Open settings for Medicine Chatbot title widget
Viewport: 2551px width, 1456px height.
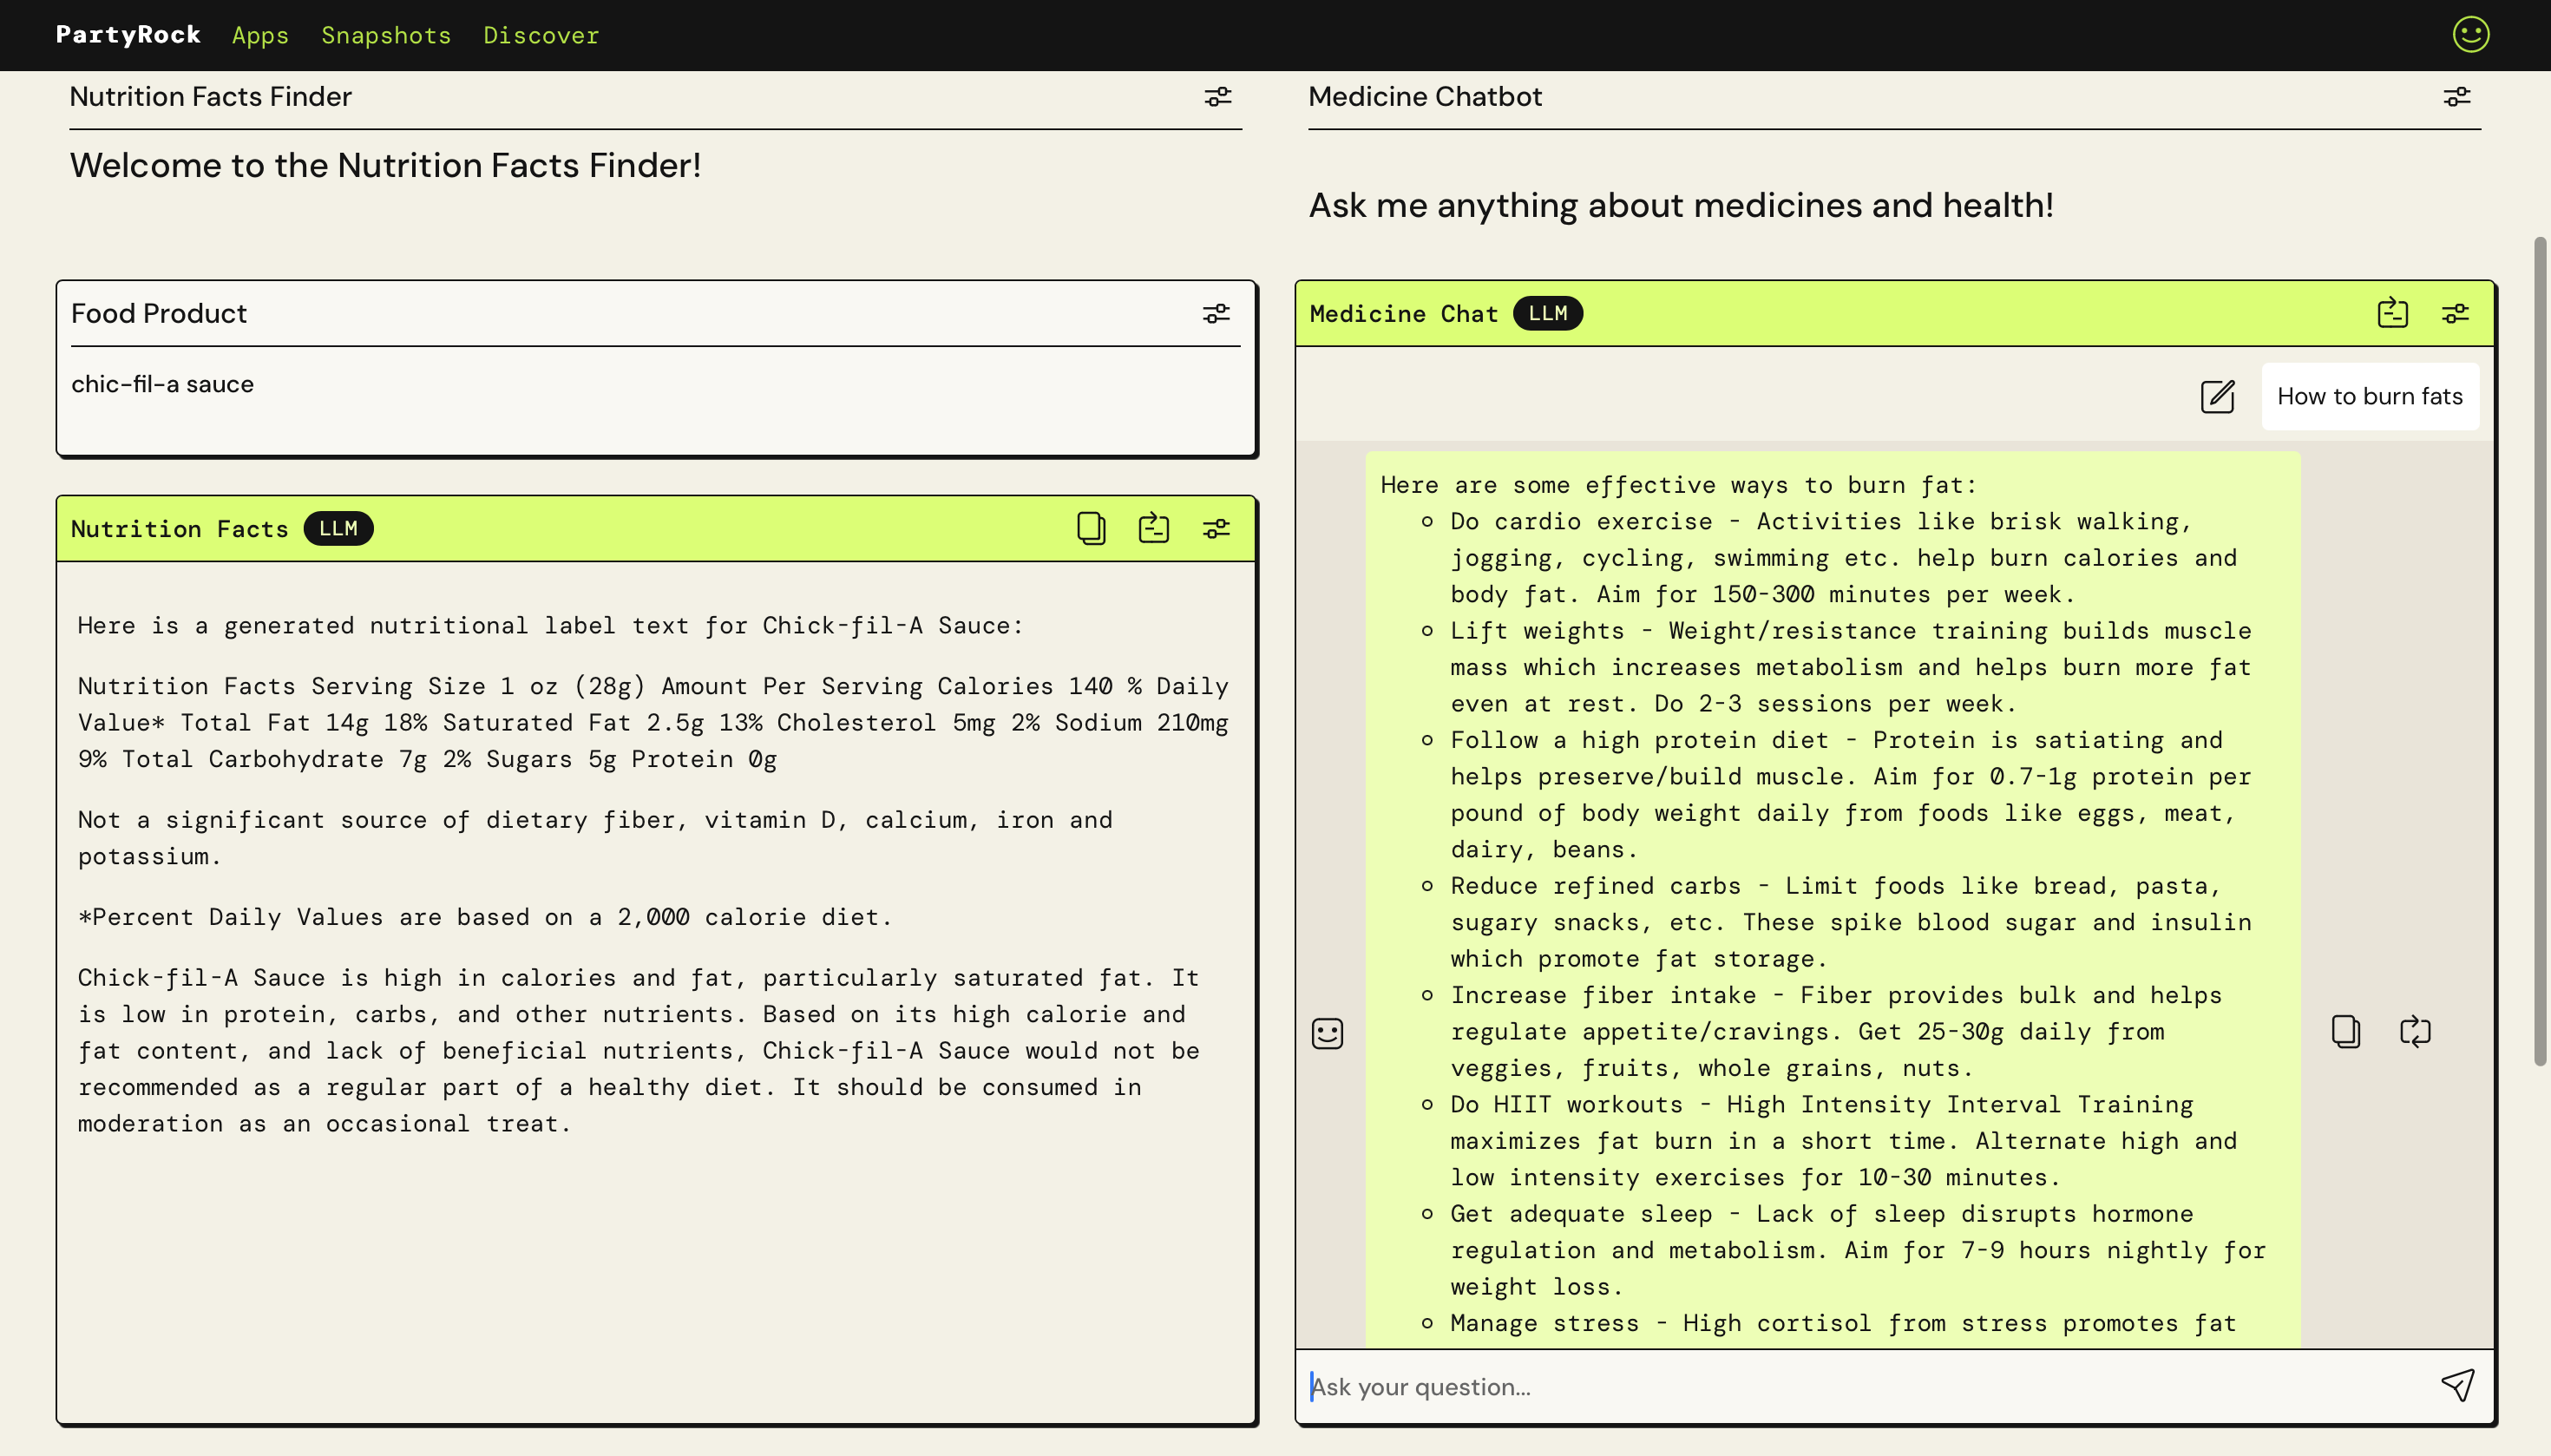[x=2456, y=97]
